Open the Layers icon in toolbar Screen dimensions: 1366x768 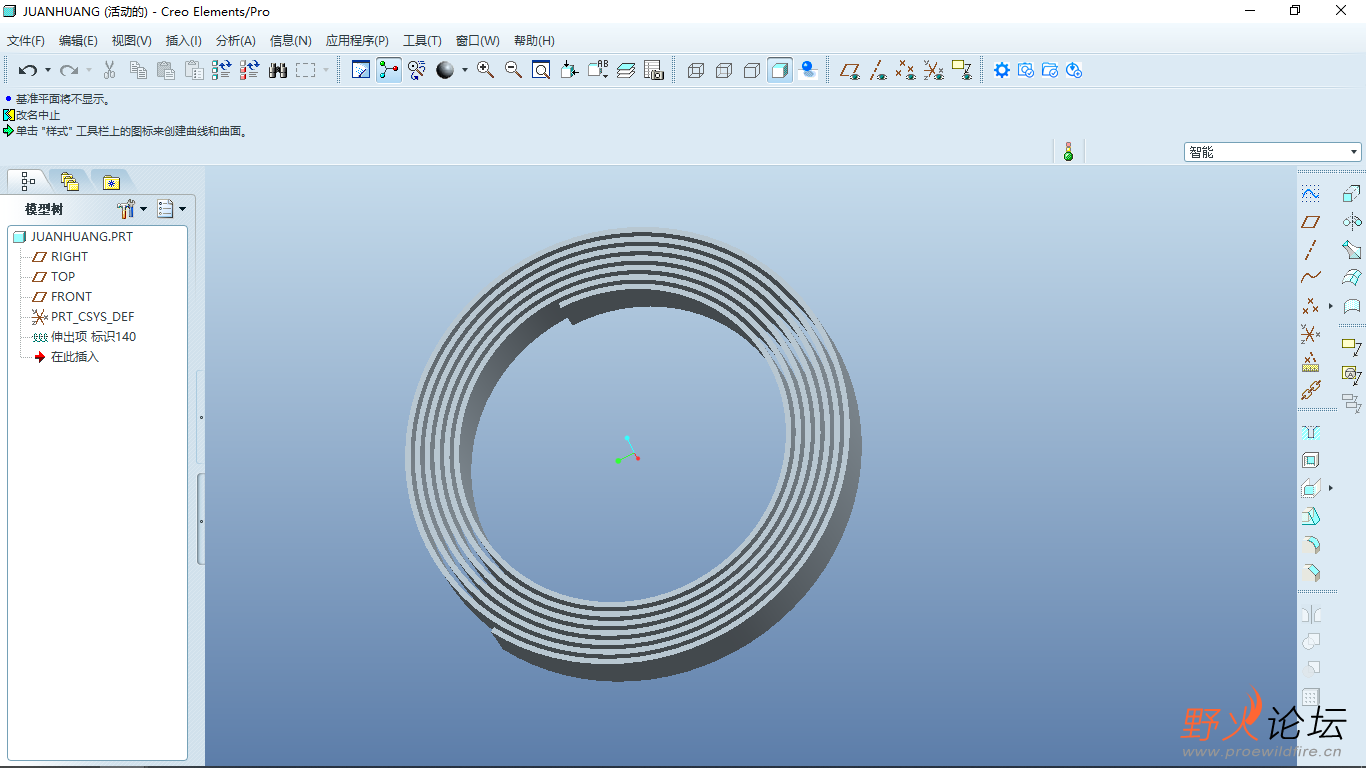(x=626, y=70)
